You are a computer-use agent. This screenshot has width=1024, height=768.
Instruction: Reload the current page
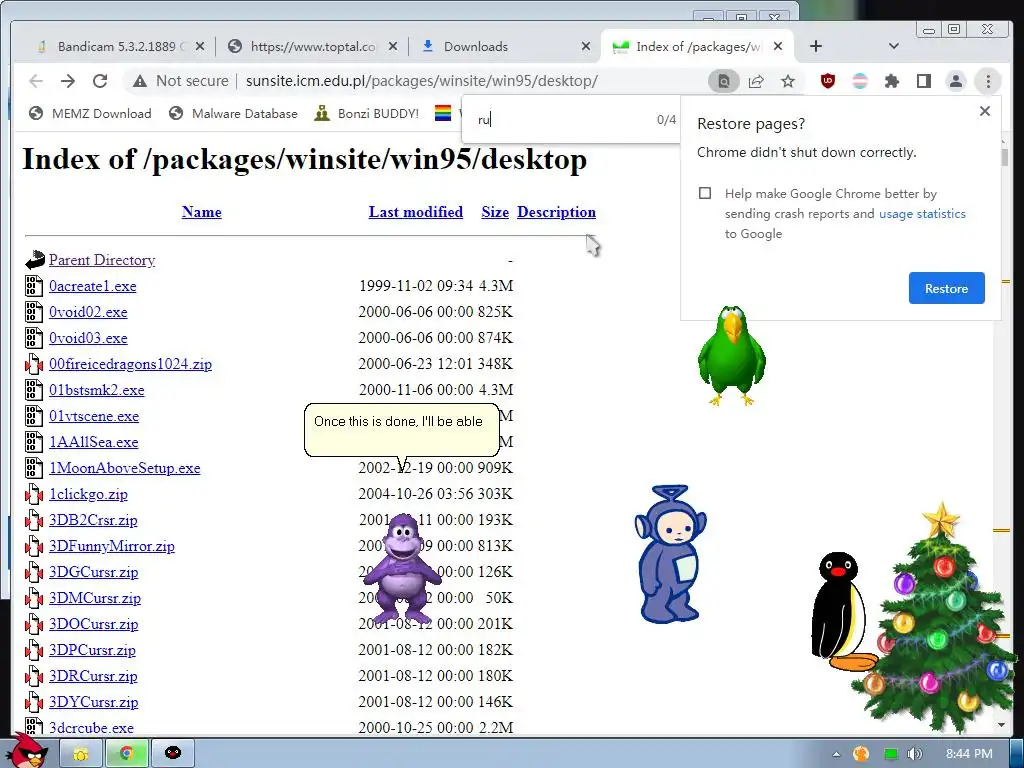pyautogui.click(x=100, y=81)
